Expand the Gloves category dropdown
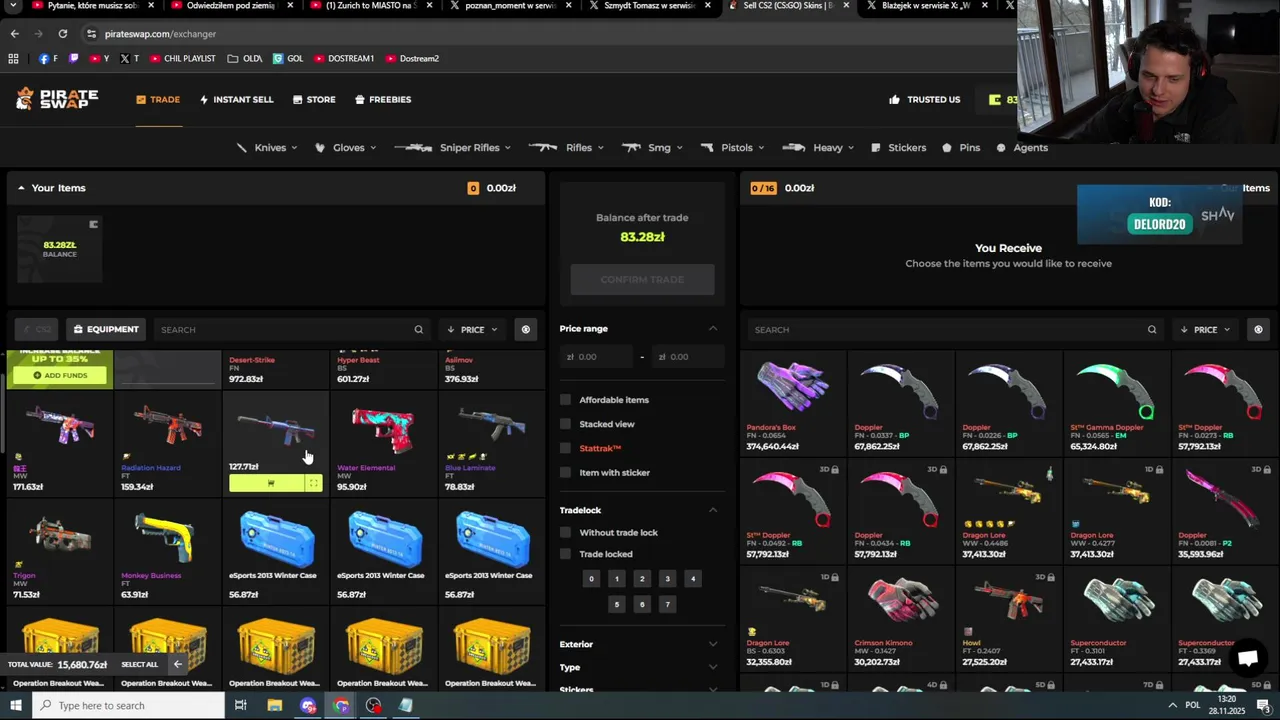The image size is (1280, 720). 346,148
